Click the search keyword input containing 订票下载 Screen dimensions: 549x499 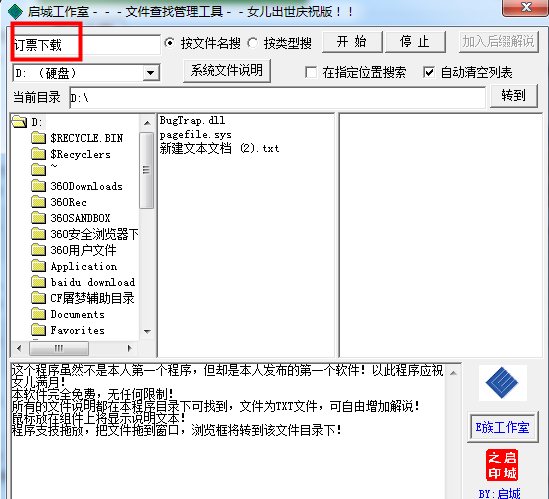86,45
